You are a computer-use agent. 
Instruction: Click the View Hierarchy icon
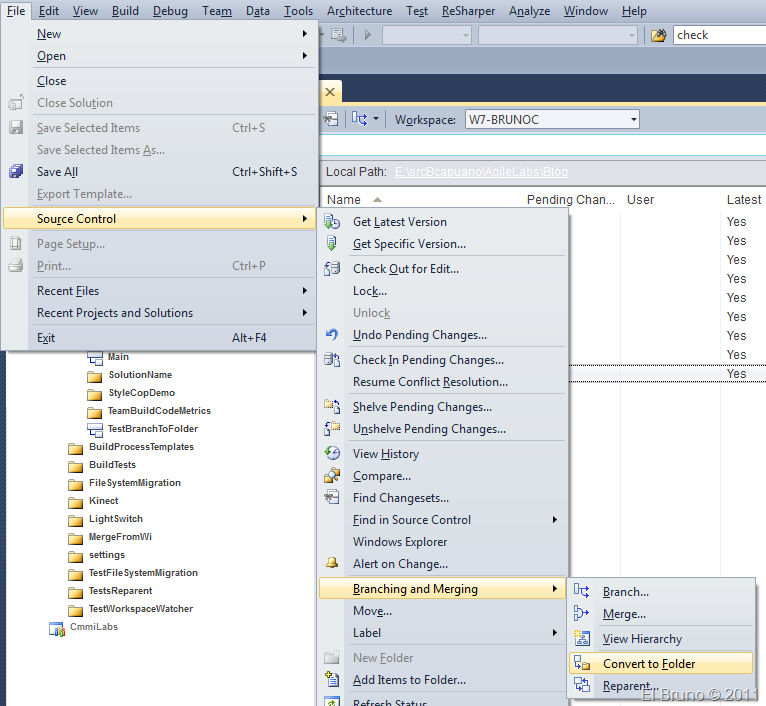[x=582, y=639]
